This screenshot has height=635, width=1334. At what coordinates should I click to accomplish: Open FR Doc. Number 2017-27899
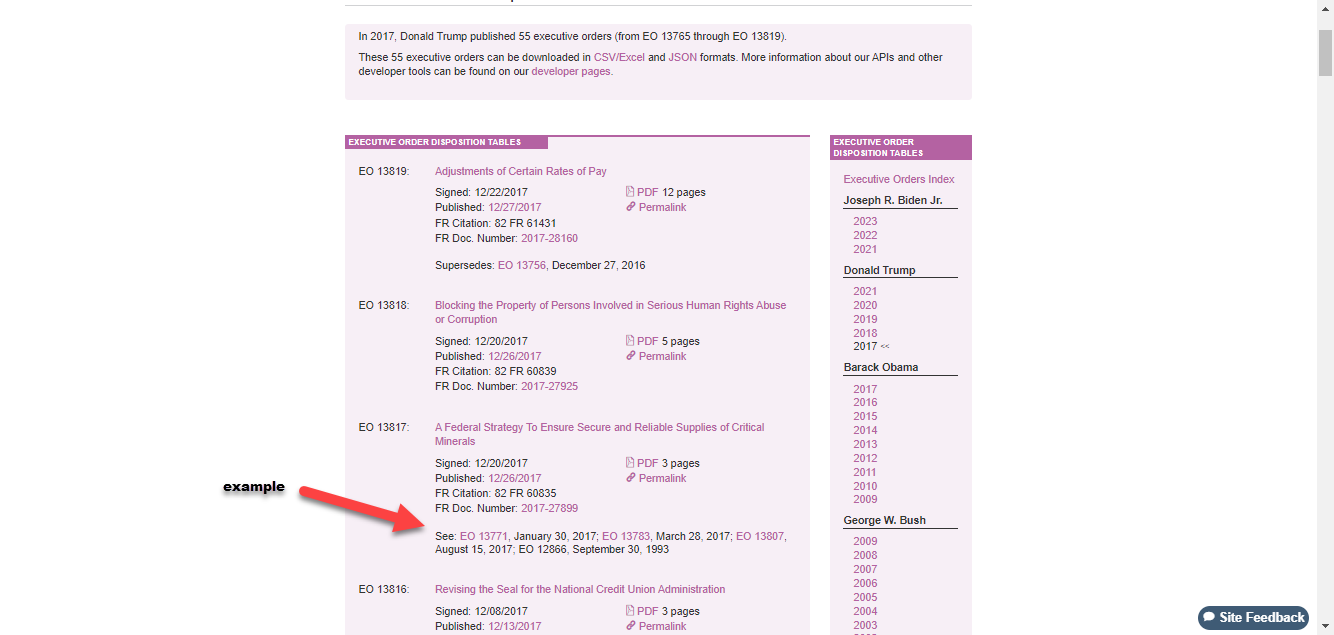(549, 508)
